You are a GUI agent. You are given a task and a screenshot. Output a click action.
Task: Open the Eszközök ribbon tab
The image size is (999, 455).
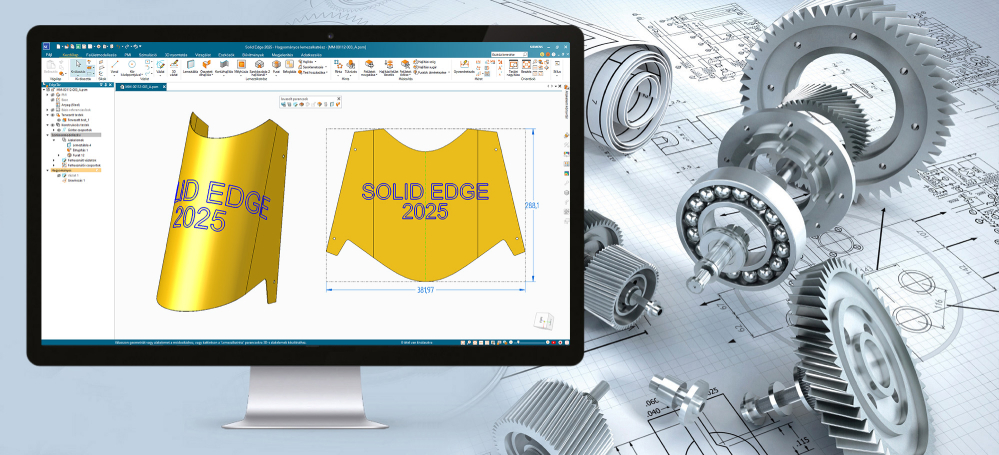tap(226, 55)
